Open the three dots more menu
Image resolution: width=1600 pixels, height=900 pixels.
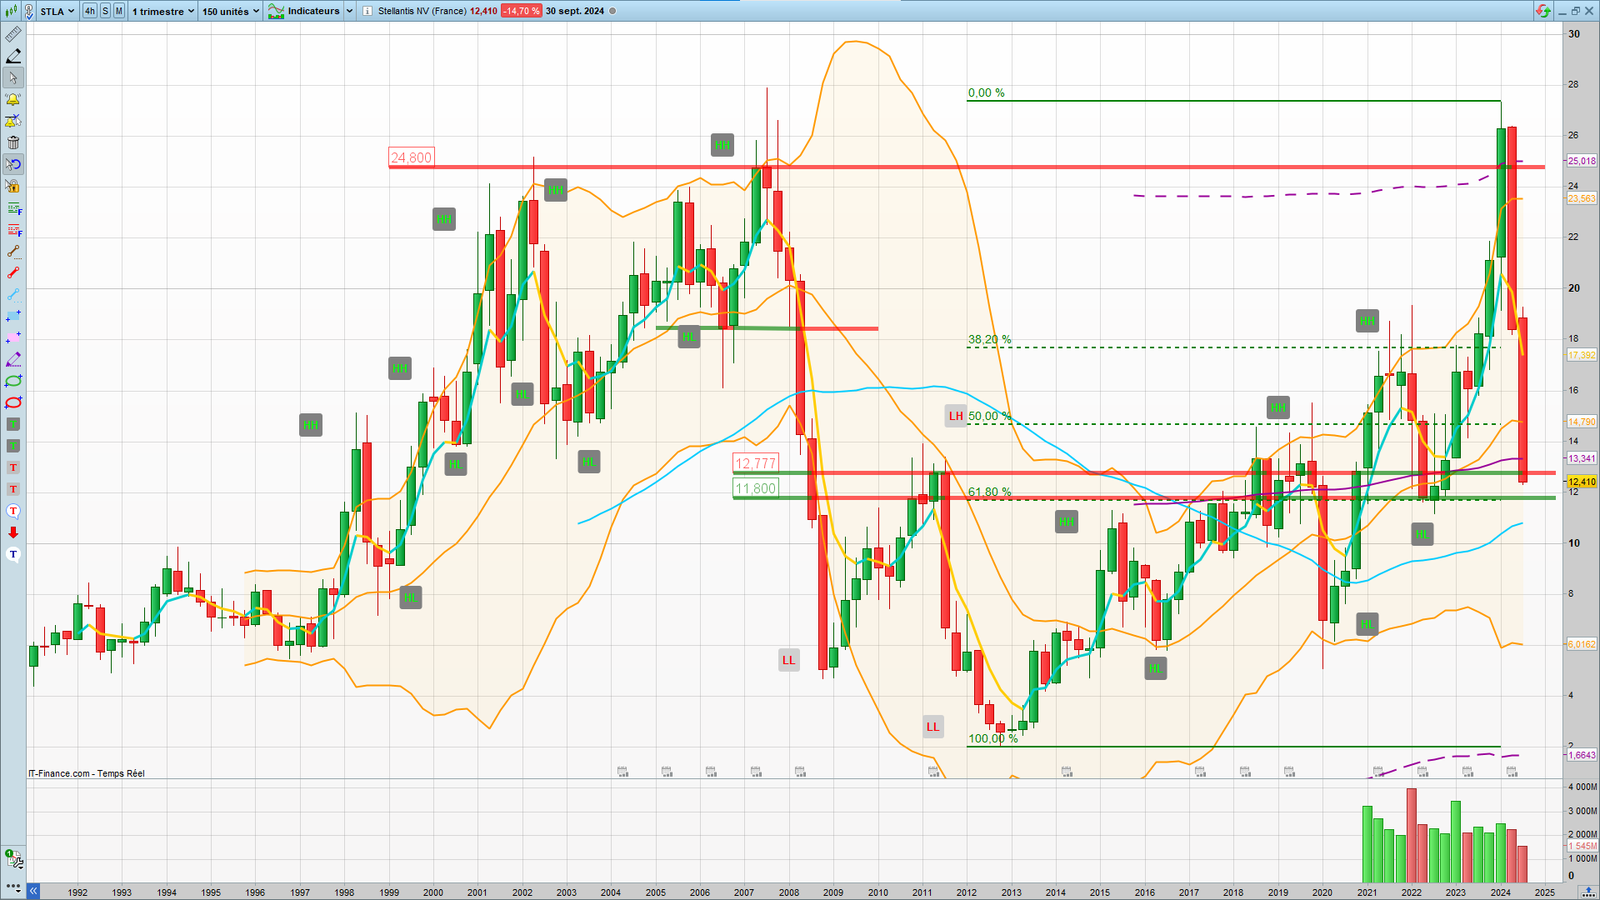14,888
